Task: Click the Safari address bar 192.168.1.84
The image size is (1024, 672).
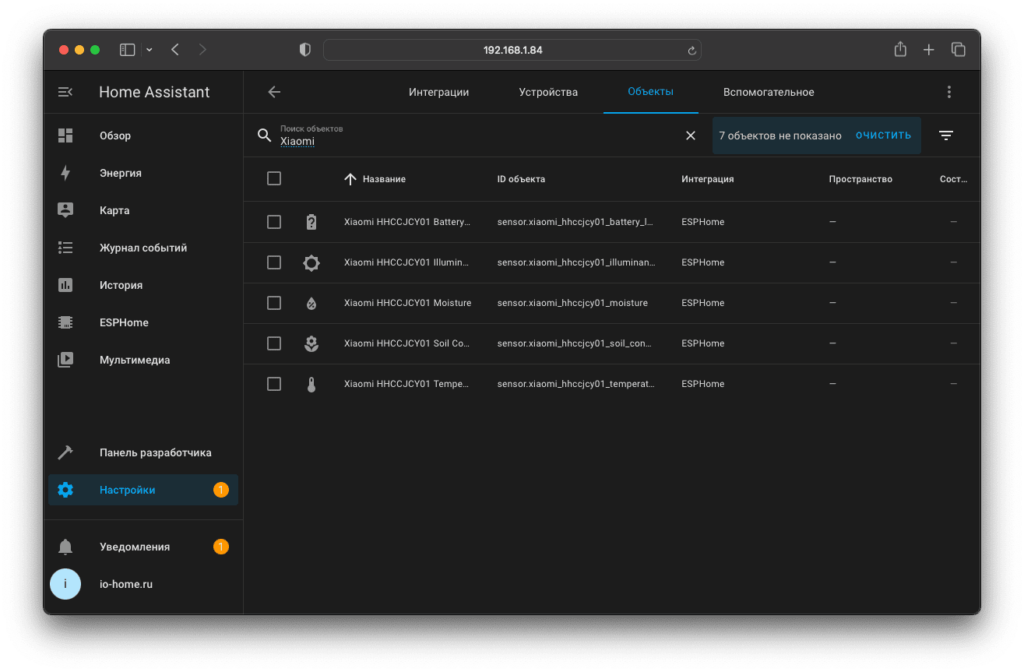Action: pos(513,50)
